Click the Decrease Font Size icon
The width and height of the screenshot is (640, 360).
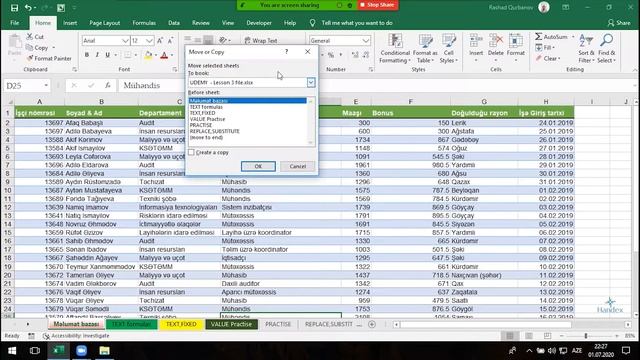(x=170, y=40)
